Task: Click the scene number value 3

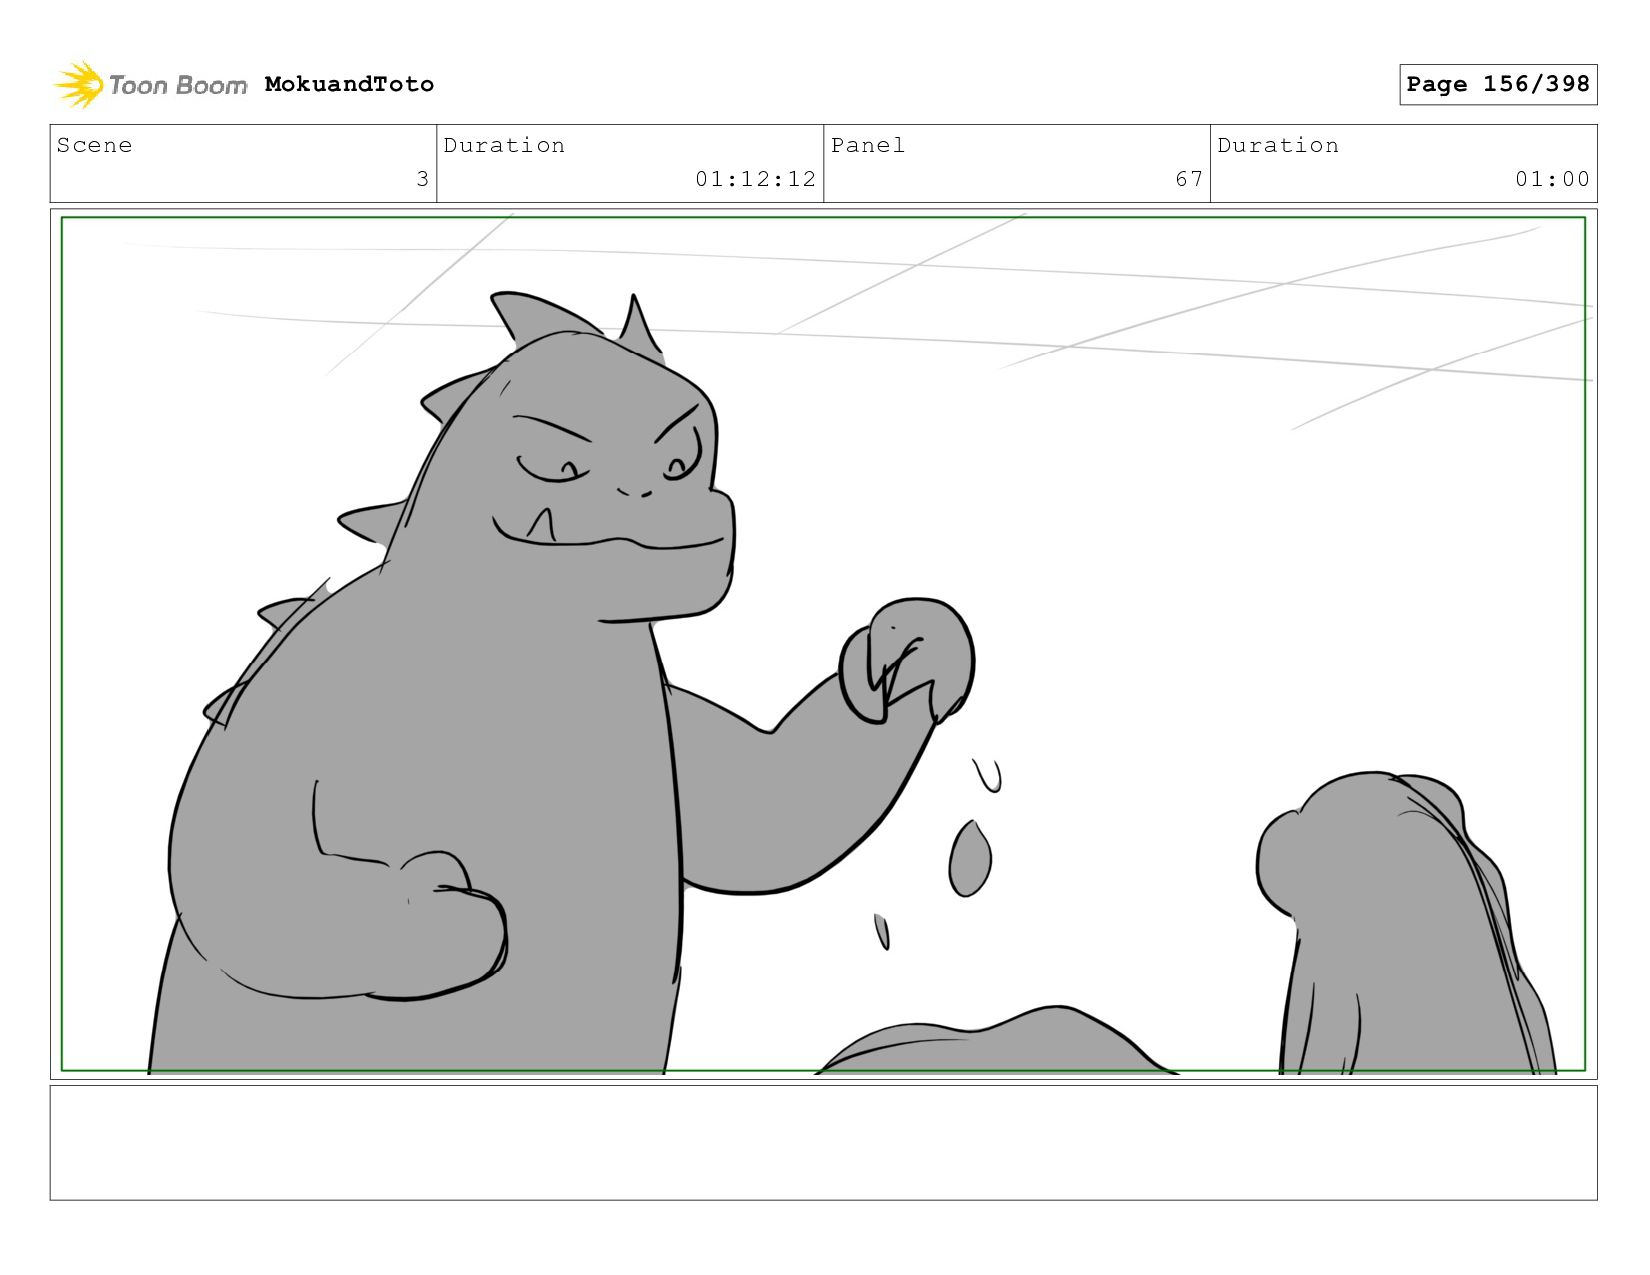Action: click(x=422, y=179)
